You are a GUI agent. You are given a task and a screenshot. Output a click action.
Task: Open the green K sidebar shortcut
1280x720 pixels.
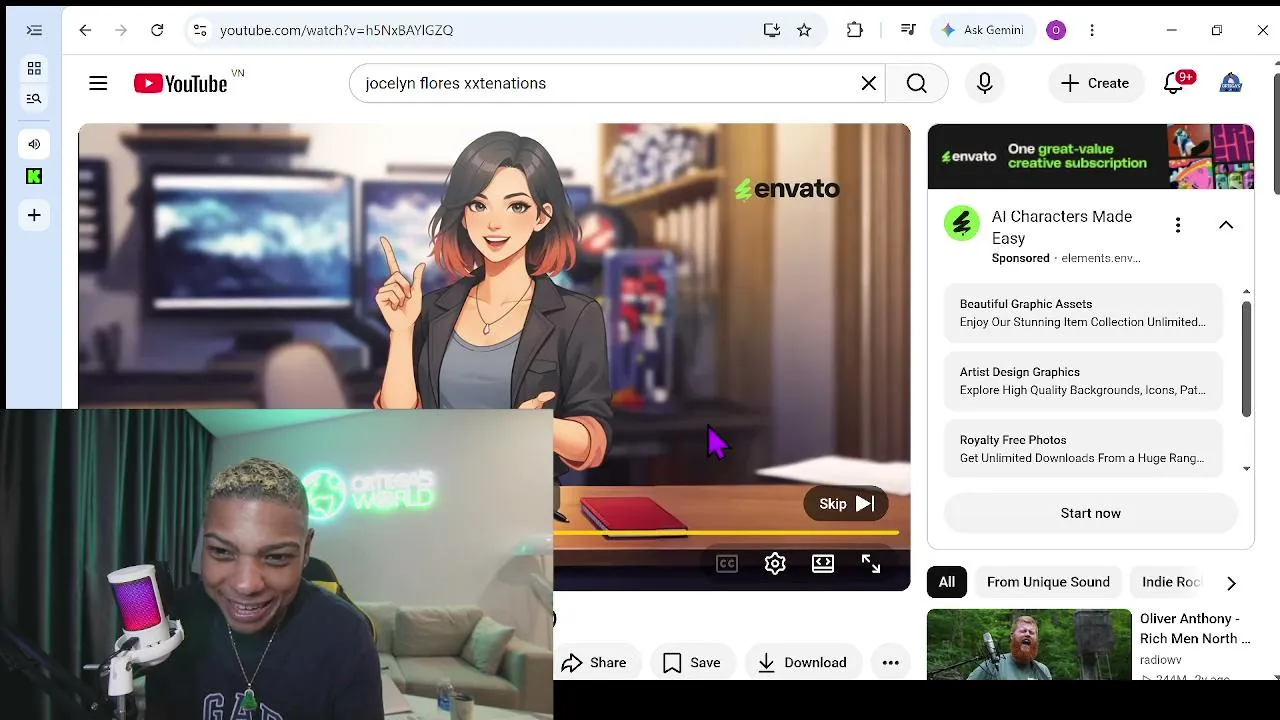click(34, 176)
